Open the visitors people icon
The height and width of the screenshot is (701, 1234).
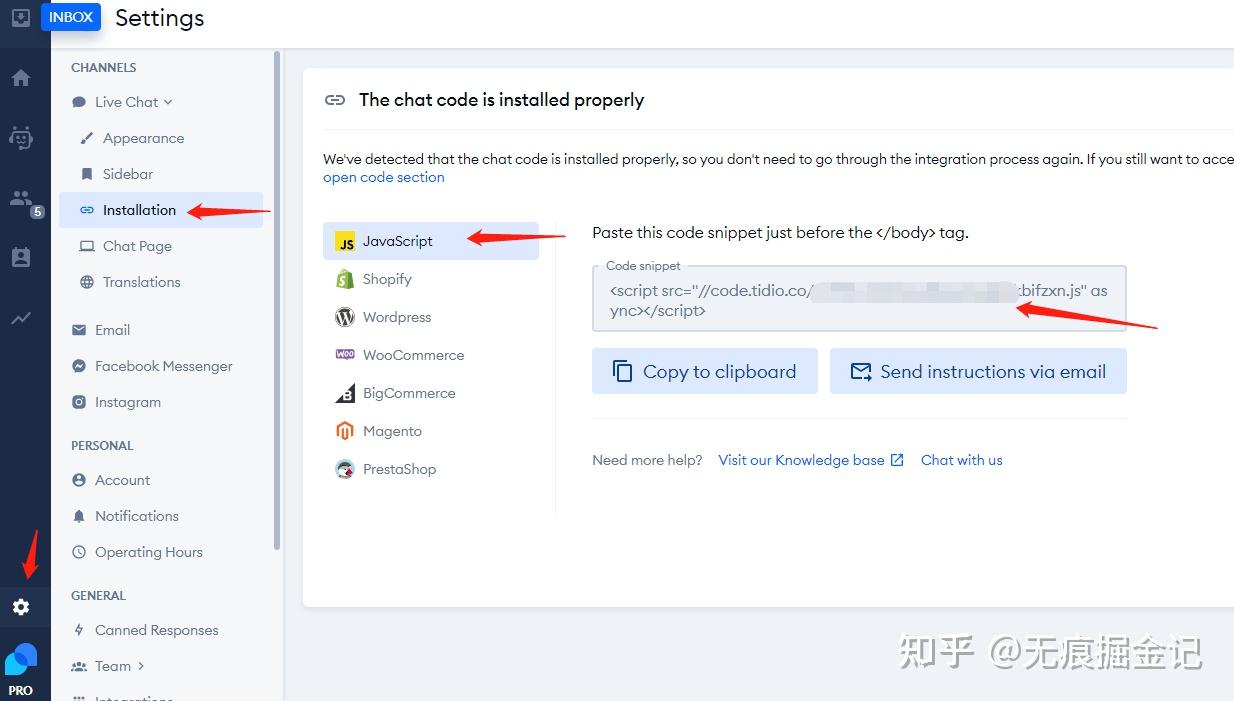pos(21,198)
